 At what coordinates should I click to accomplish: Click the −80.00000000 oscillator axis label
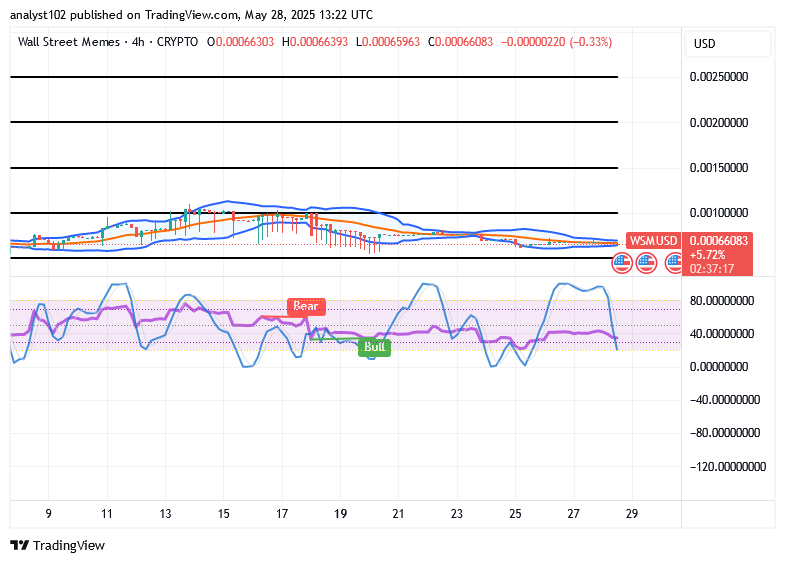[725, 433]
